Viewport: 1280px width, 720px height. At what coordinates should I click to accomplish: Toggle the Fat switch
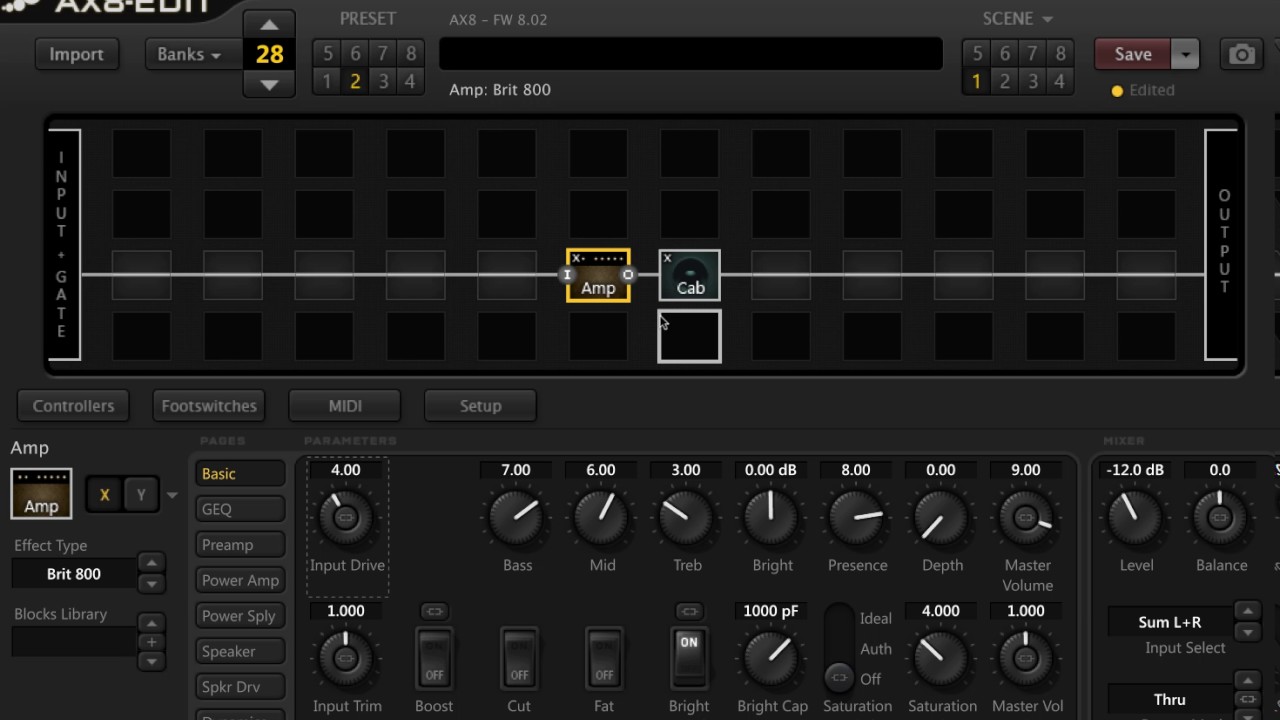click(604, 658)
